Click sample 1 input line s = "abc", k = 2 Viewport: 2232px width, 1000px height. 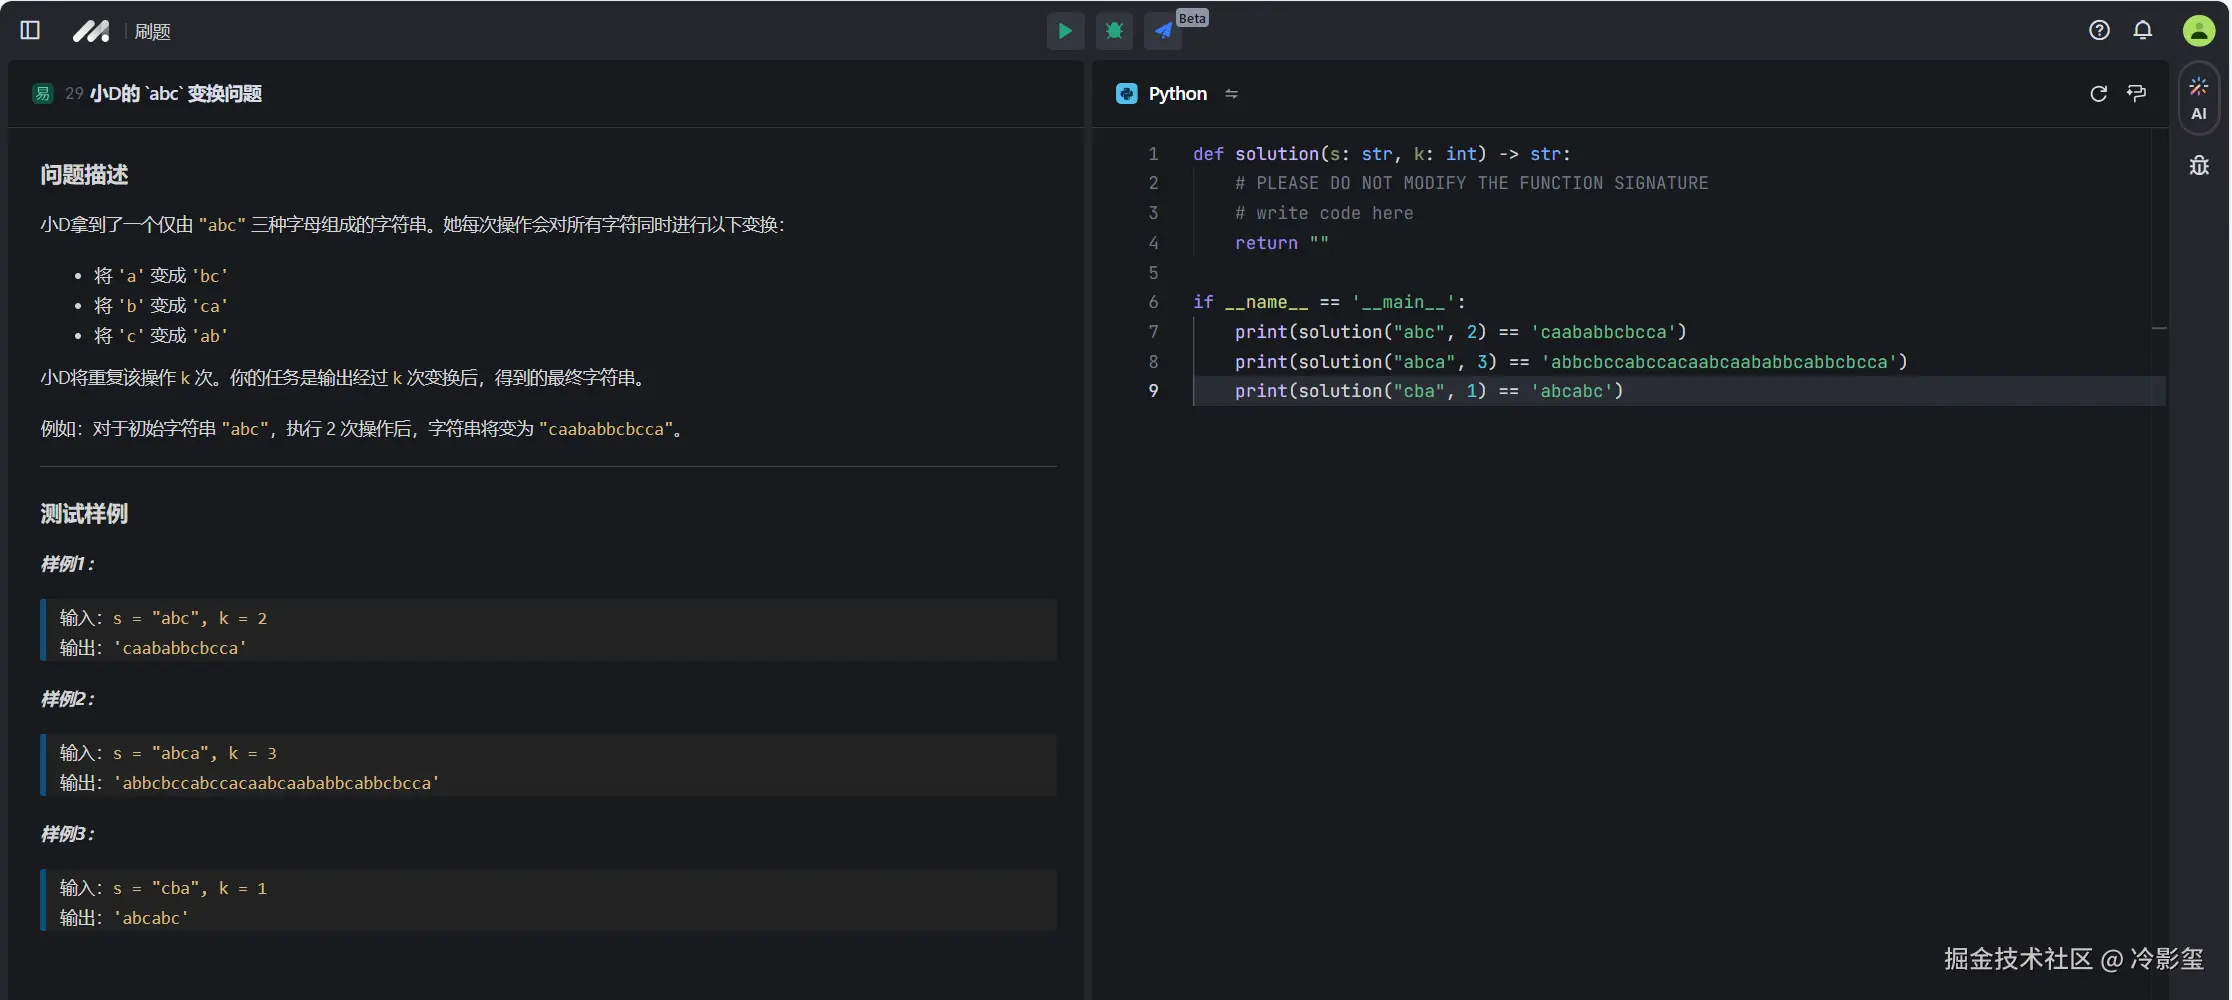coord(163,618)
